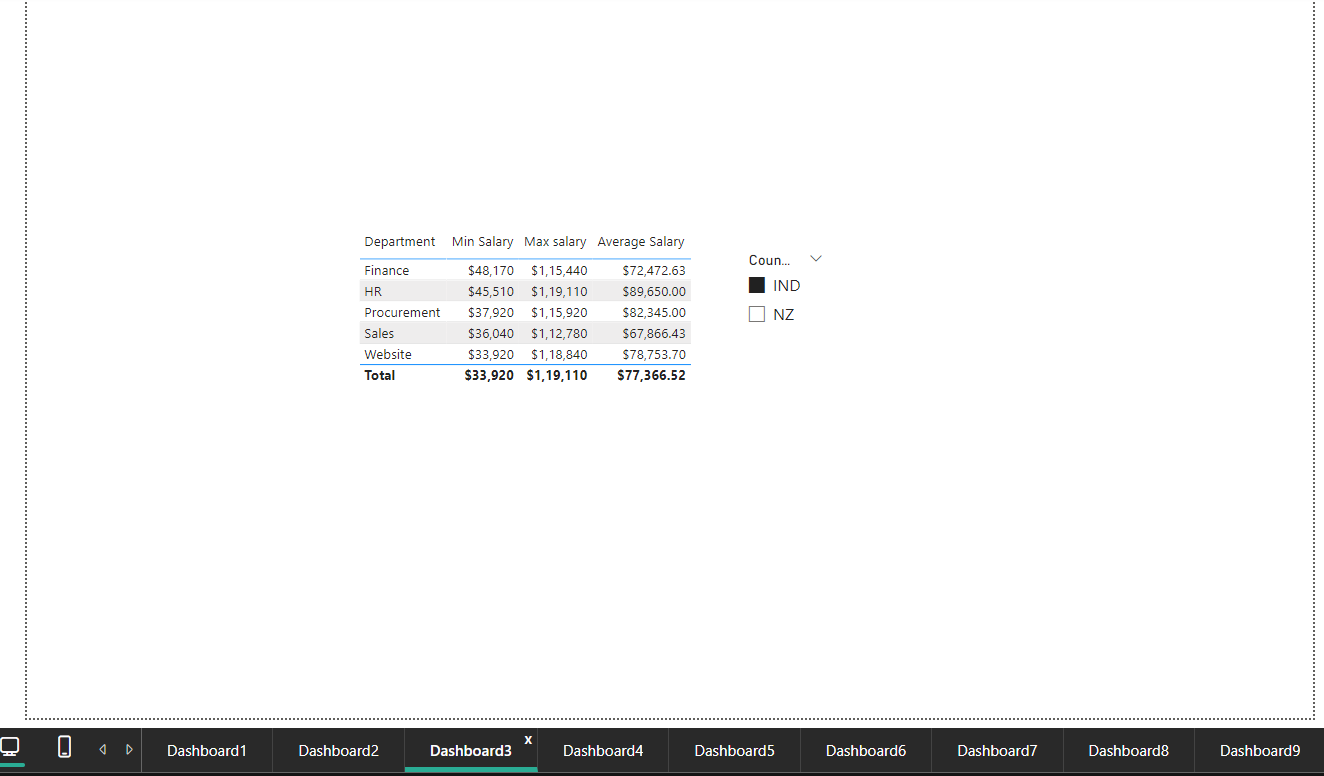
Task: Click the back navigation arrow
Action: (x=102, y=748)
